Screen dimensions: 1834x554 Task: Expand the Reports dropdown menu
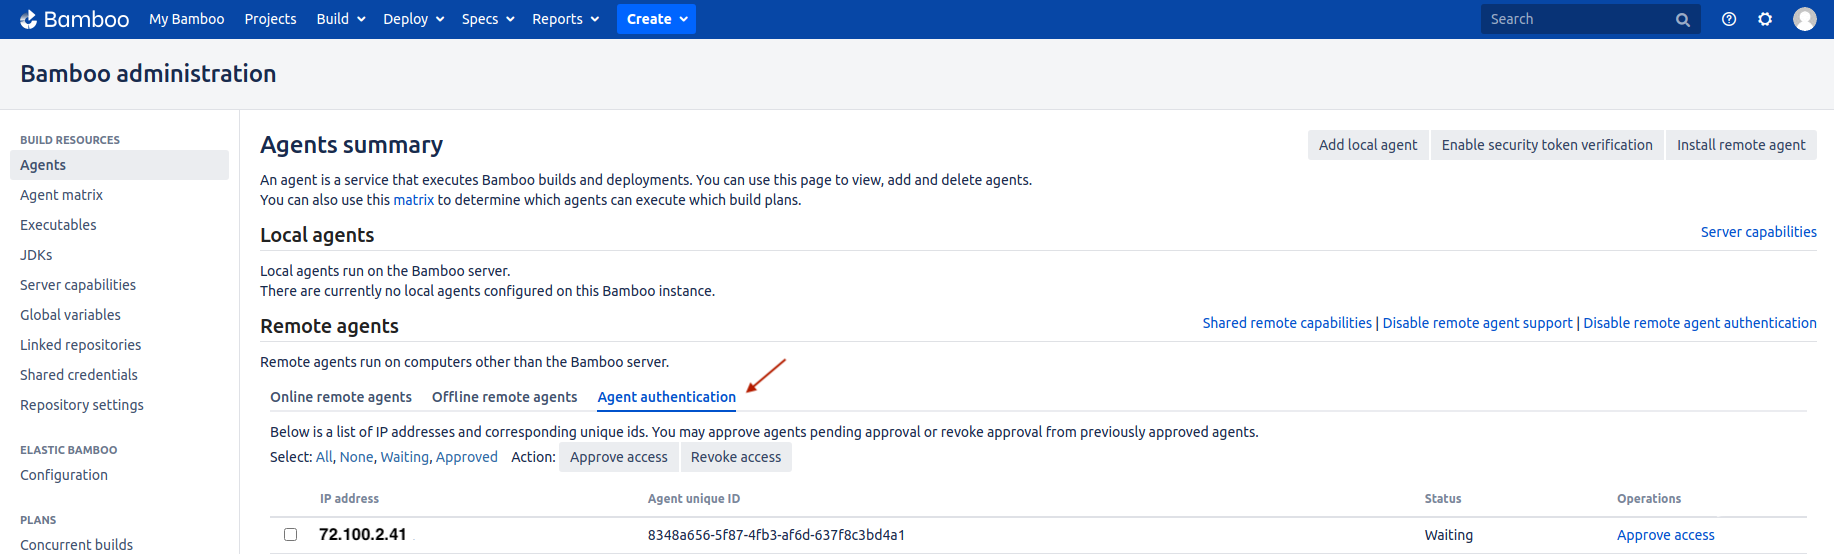click(566, 19)
